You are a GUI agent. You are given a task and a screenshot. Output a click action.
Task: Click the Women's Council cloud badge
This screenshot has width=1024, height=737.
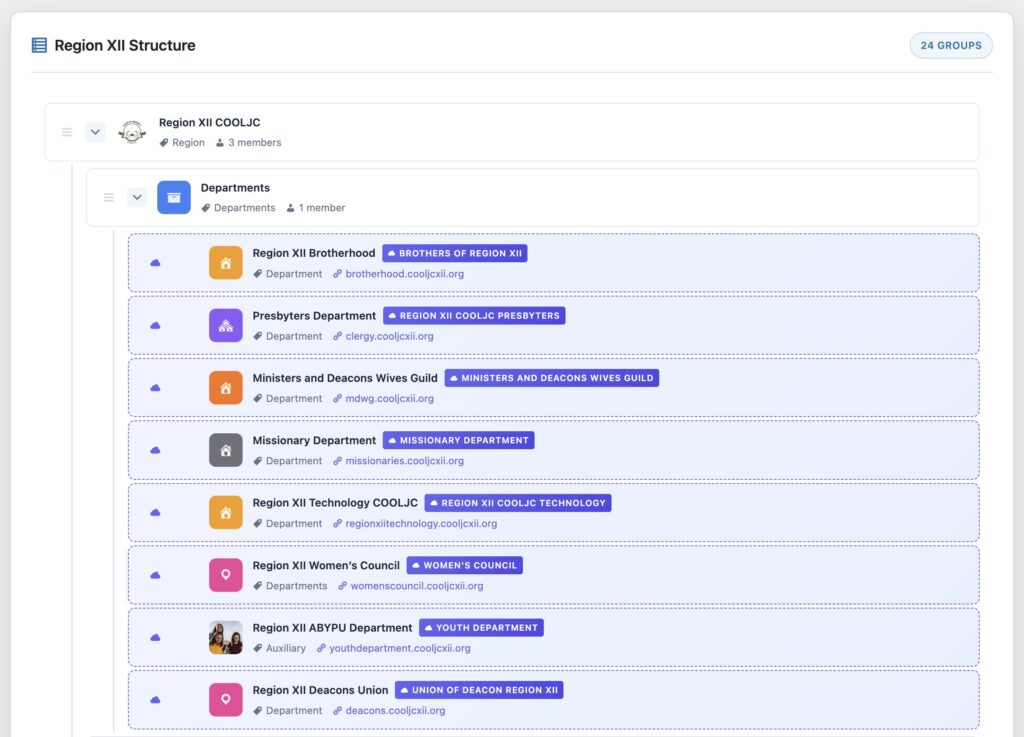[x=464, y=565]
